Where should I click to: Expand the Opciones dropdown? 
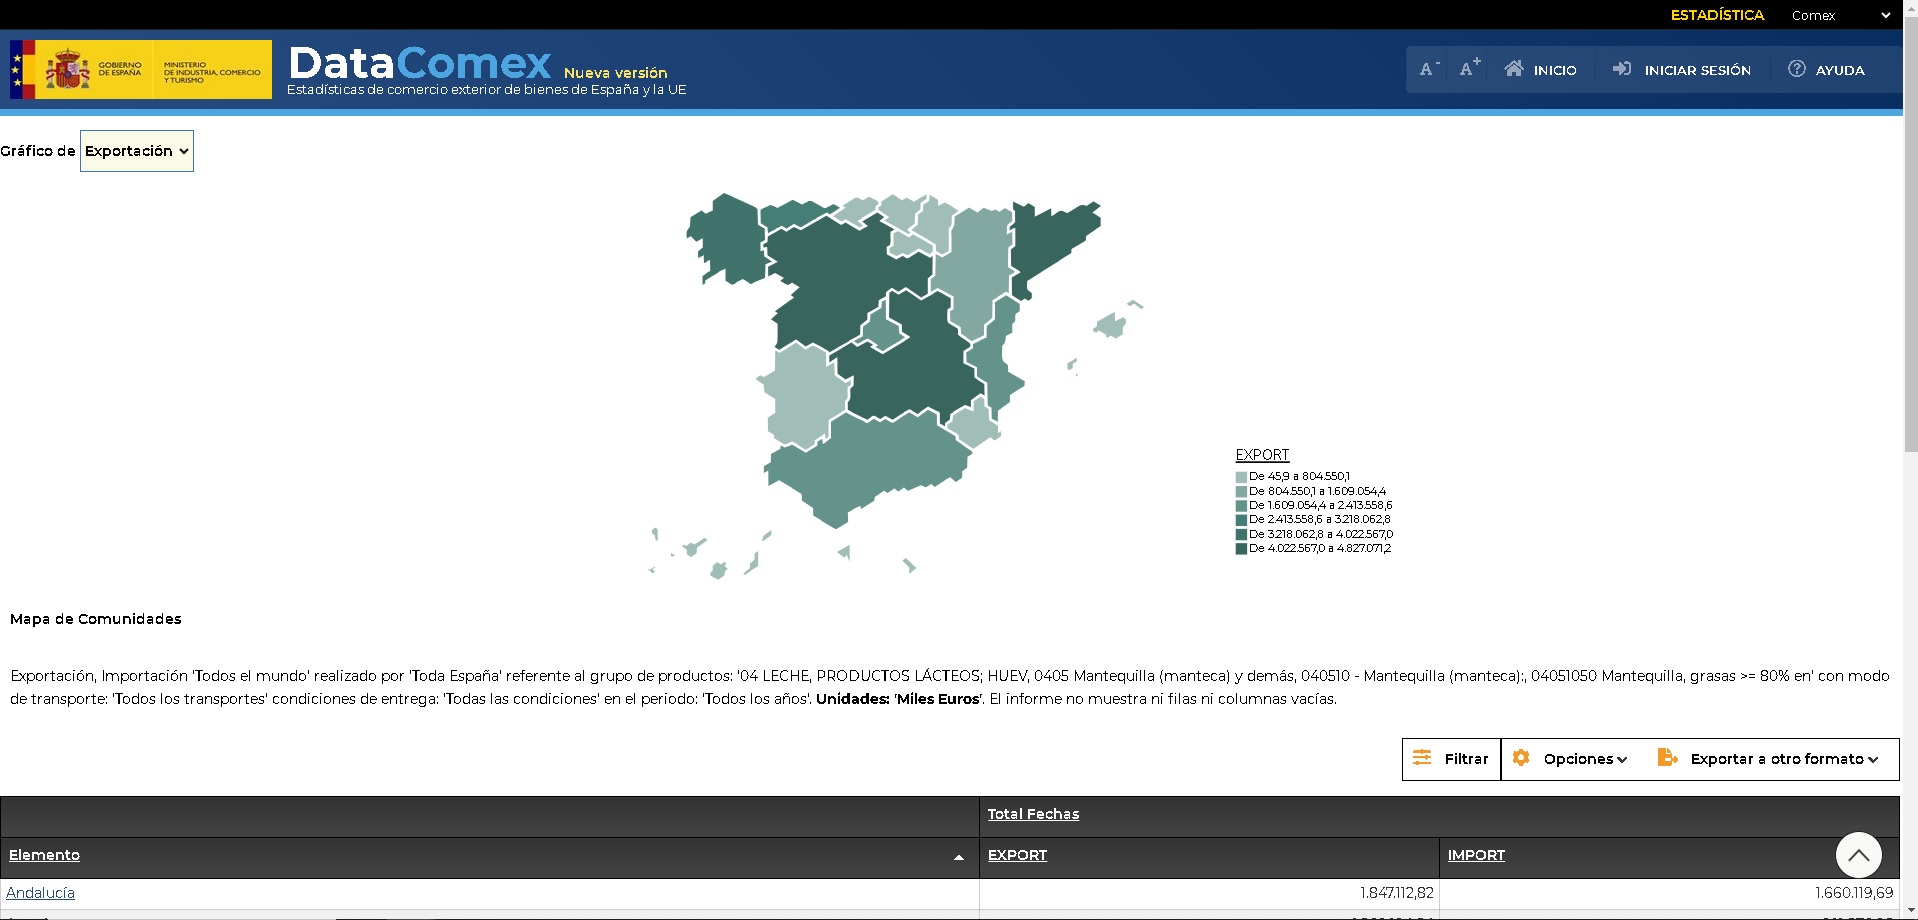tap(1622, 759)
